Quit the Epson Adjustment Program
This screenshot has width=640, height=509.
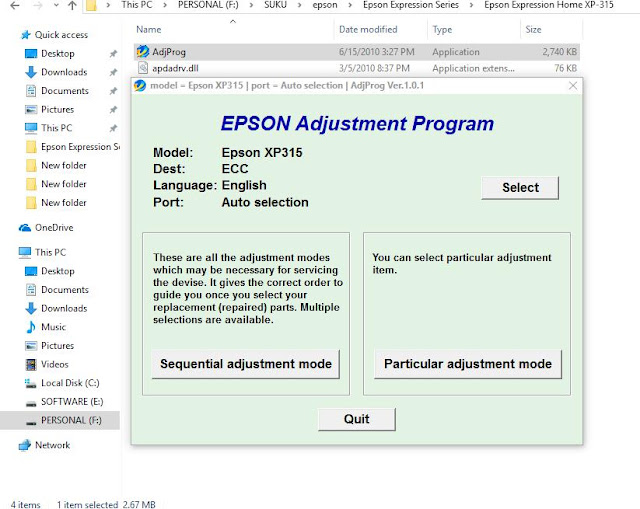(x=357, y=419)
